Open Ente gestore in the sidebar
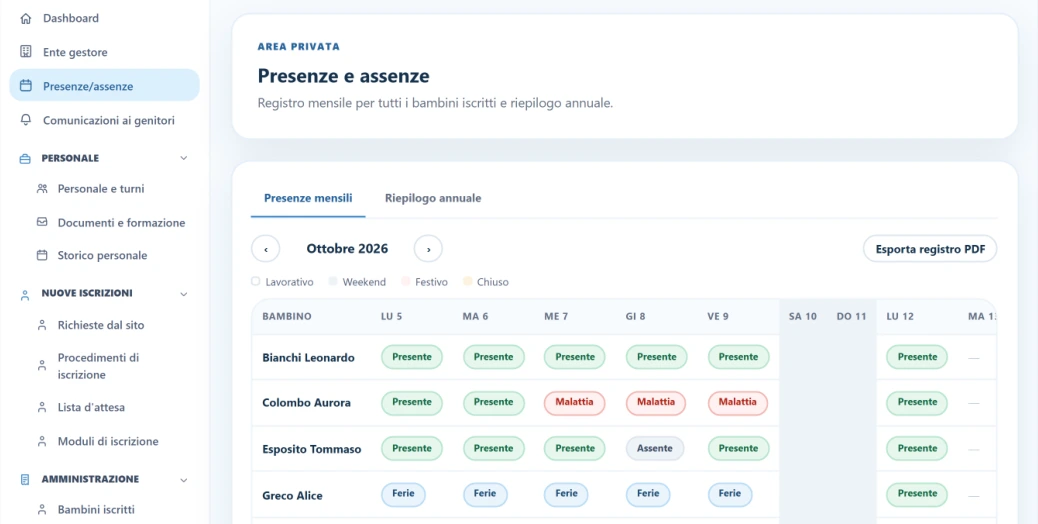The width and height of the screenshot is (1038, 524). coord(105,52)
